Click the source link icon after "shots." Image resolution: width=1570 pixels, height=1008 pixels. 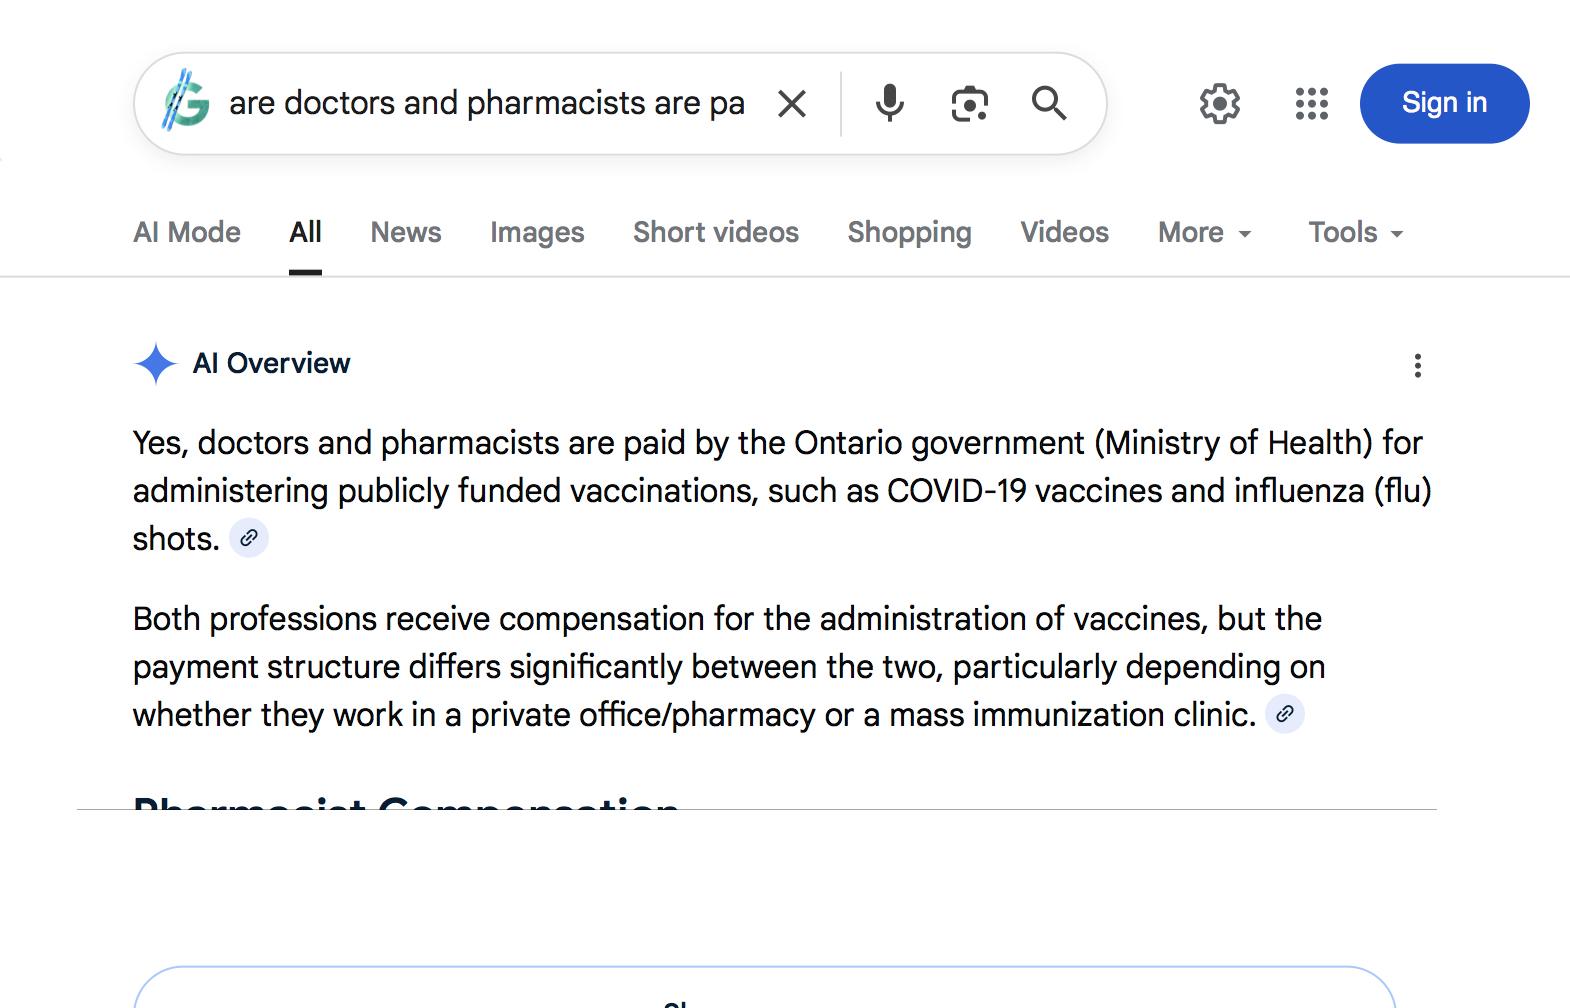249,538
